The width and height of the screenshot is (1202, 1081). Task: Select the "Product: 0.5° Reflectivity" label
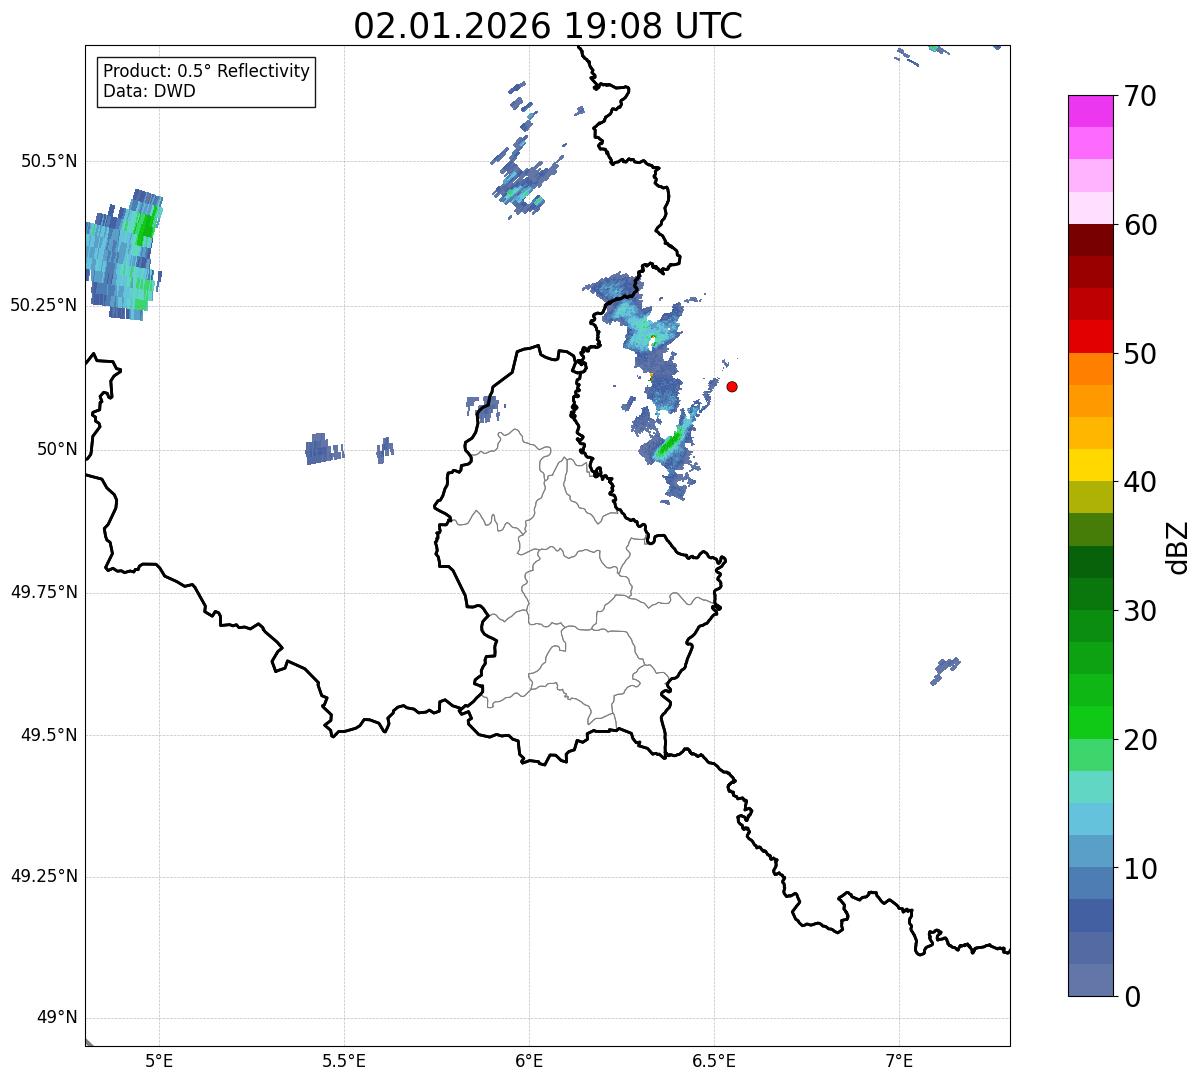pos(207,72)
